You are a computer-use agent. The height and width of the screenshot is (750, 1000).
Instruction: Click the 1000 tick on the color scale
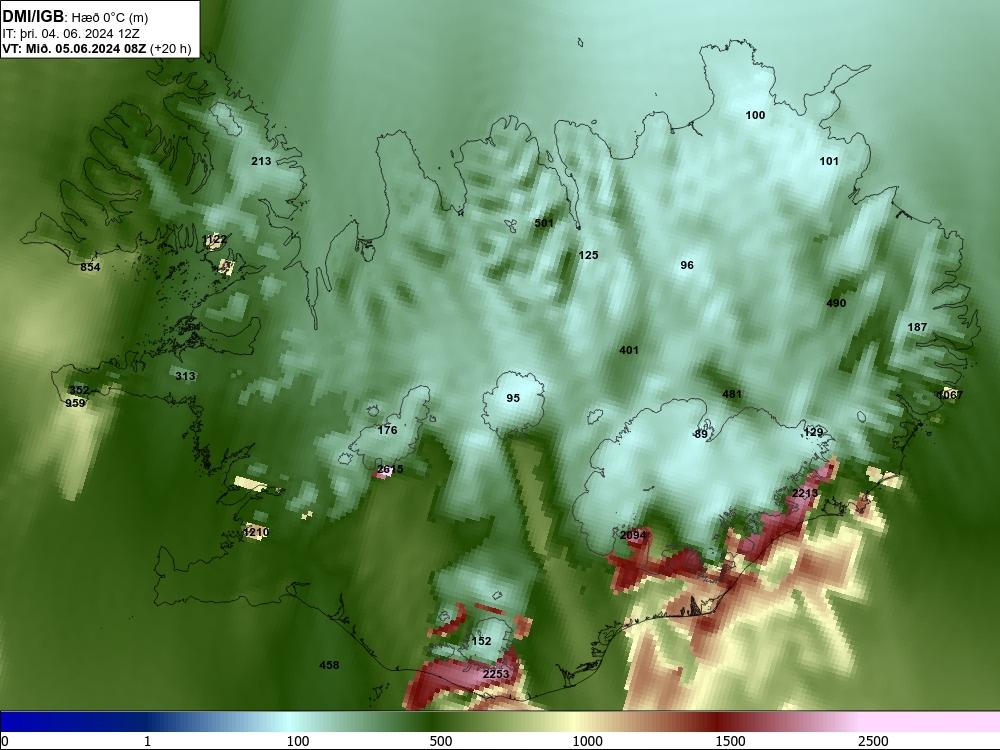587,741
